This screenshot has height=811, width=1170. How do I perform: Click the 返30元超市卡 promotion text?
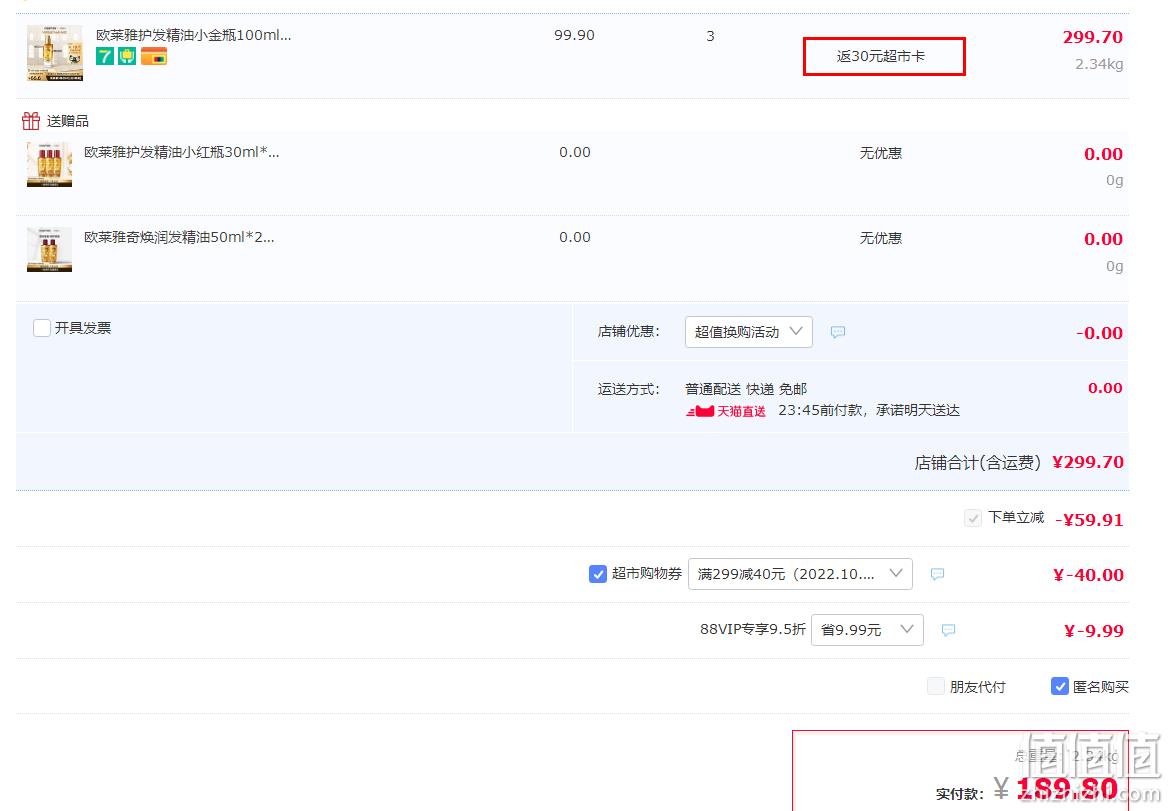(x=880, y=56)
